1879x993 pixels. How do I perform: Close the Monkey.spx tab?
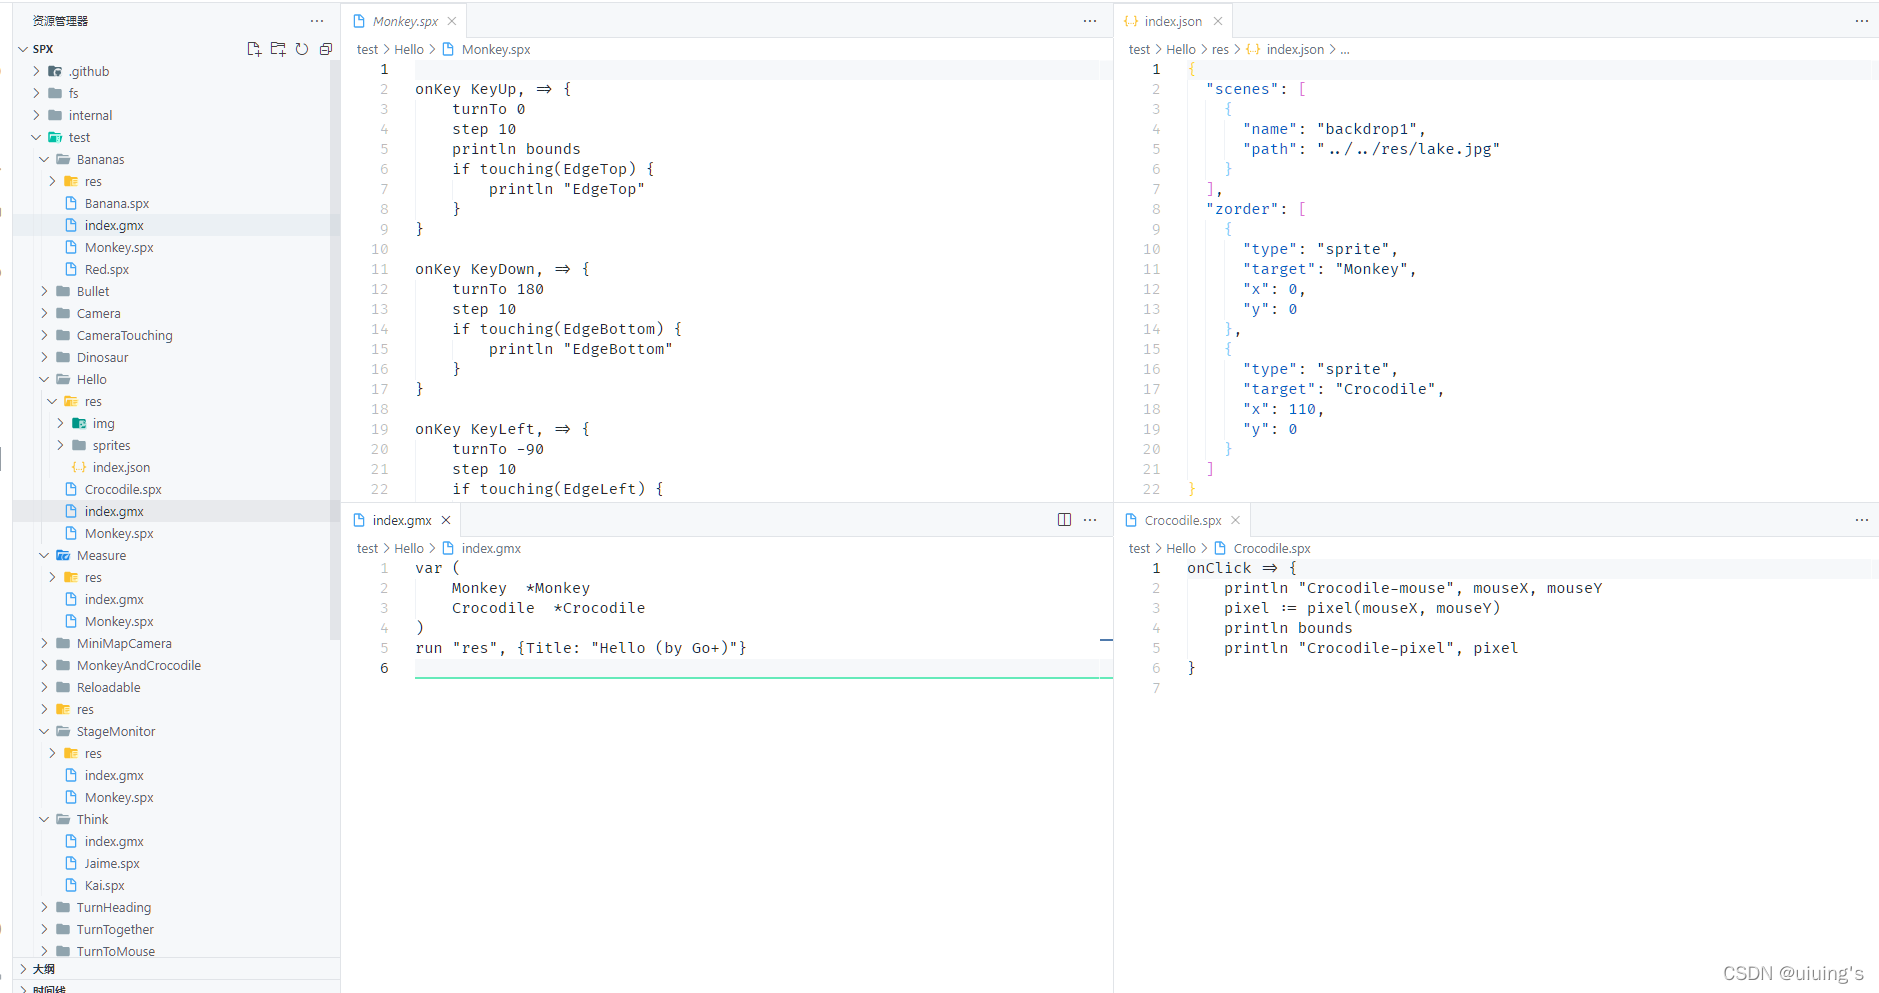452,21
